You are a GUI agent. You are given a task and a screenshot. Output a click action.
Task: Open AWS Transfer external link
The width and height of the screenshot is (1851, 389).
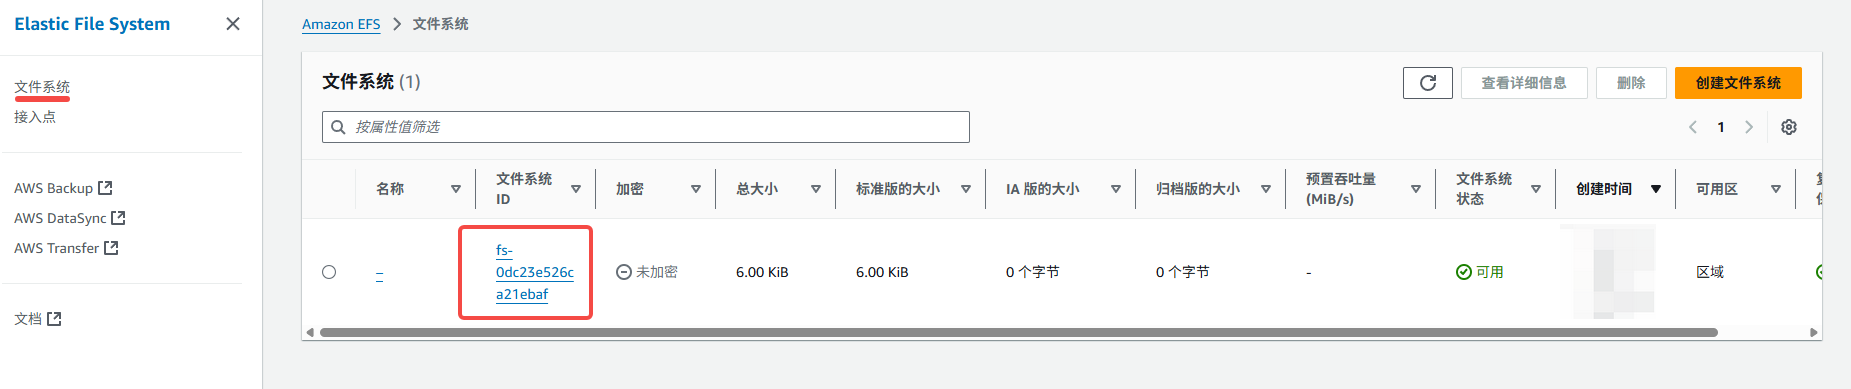66,248
